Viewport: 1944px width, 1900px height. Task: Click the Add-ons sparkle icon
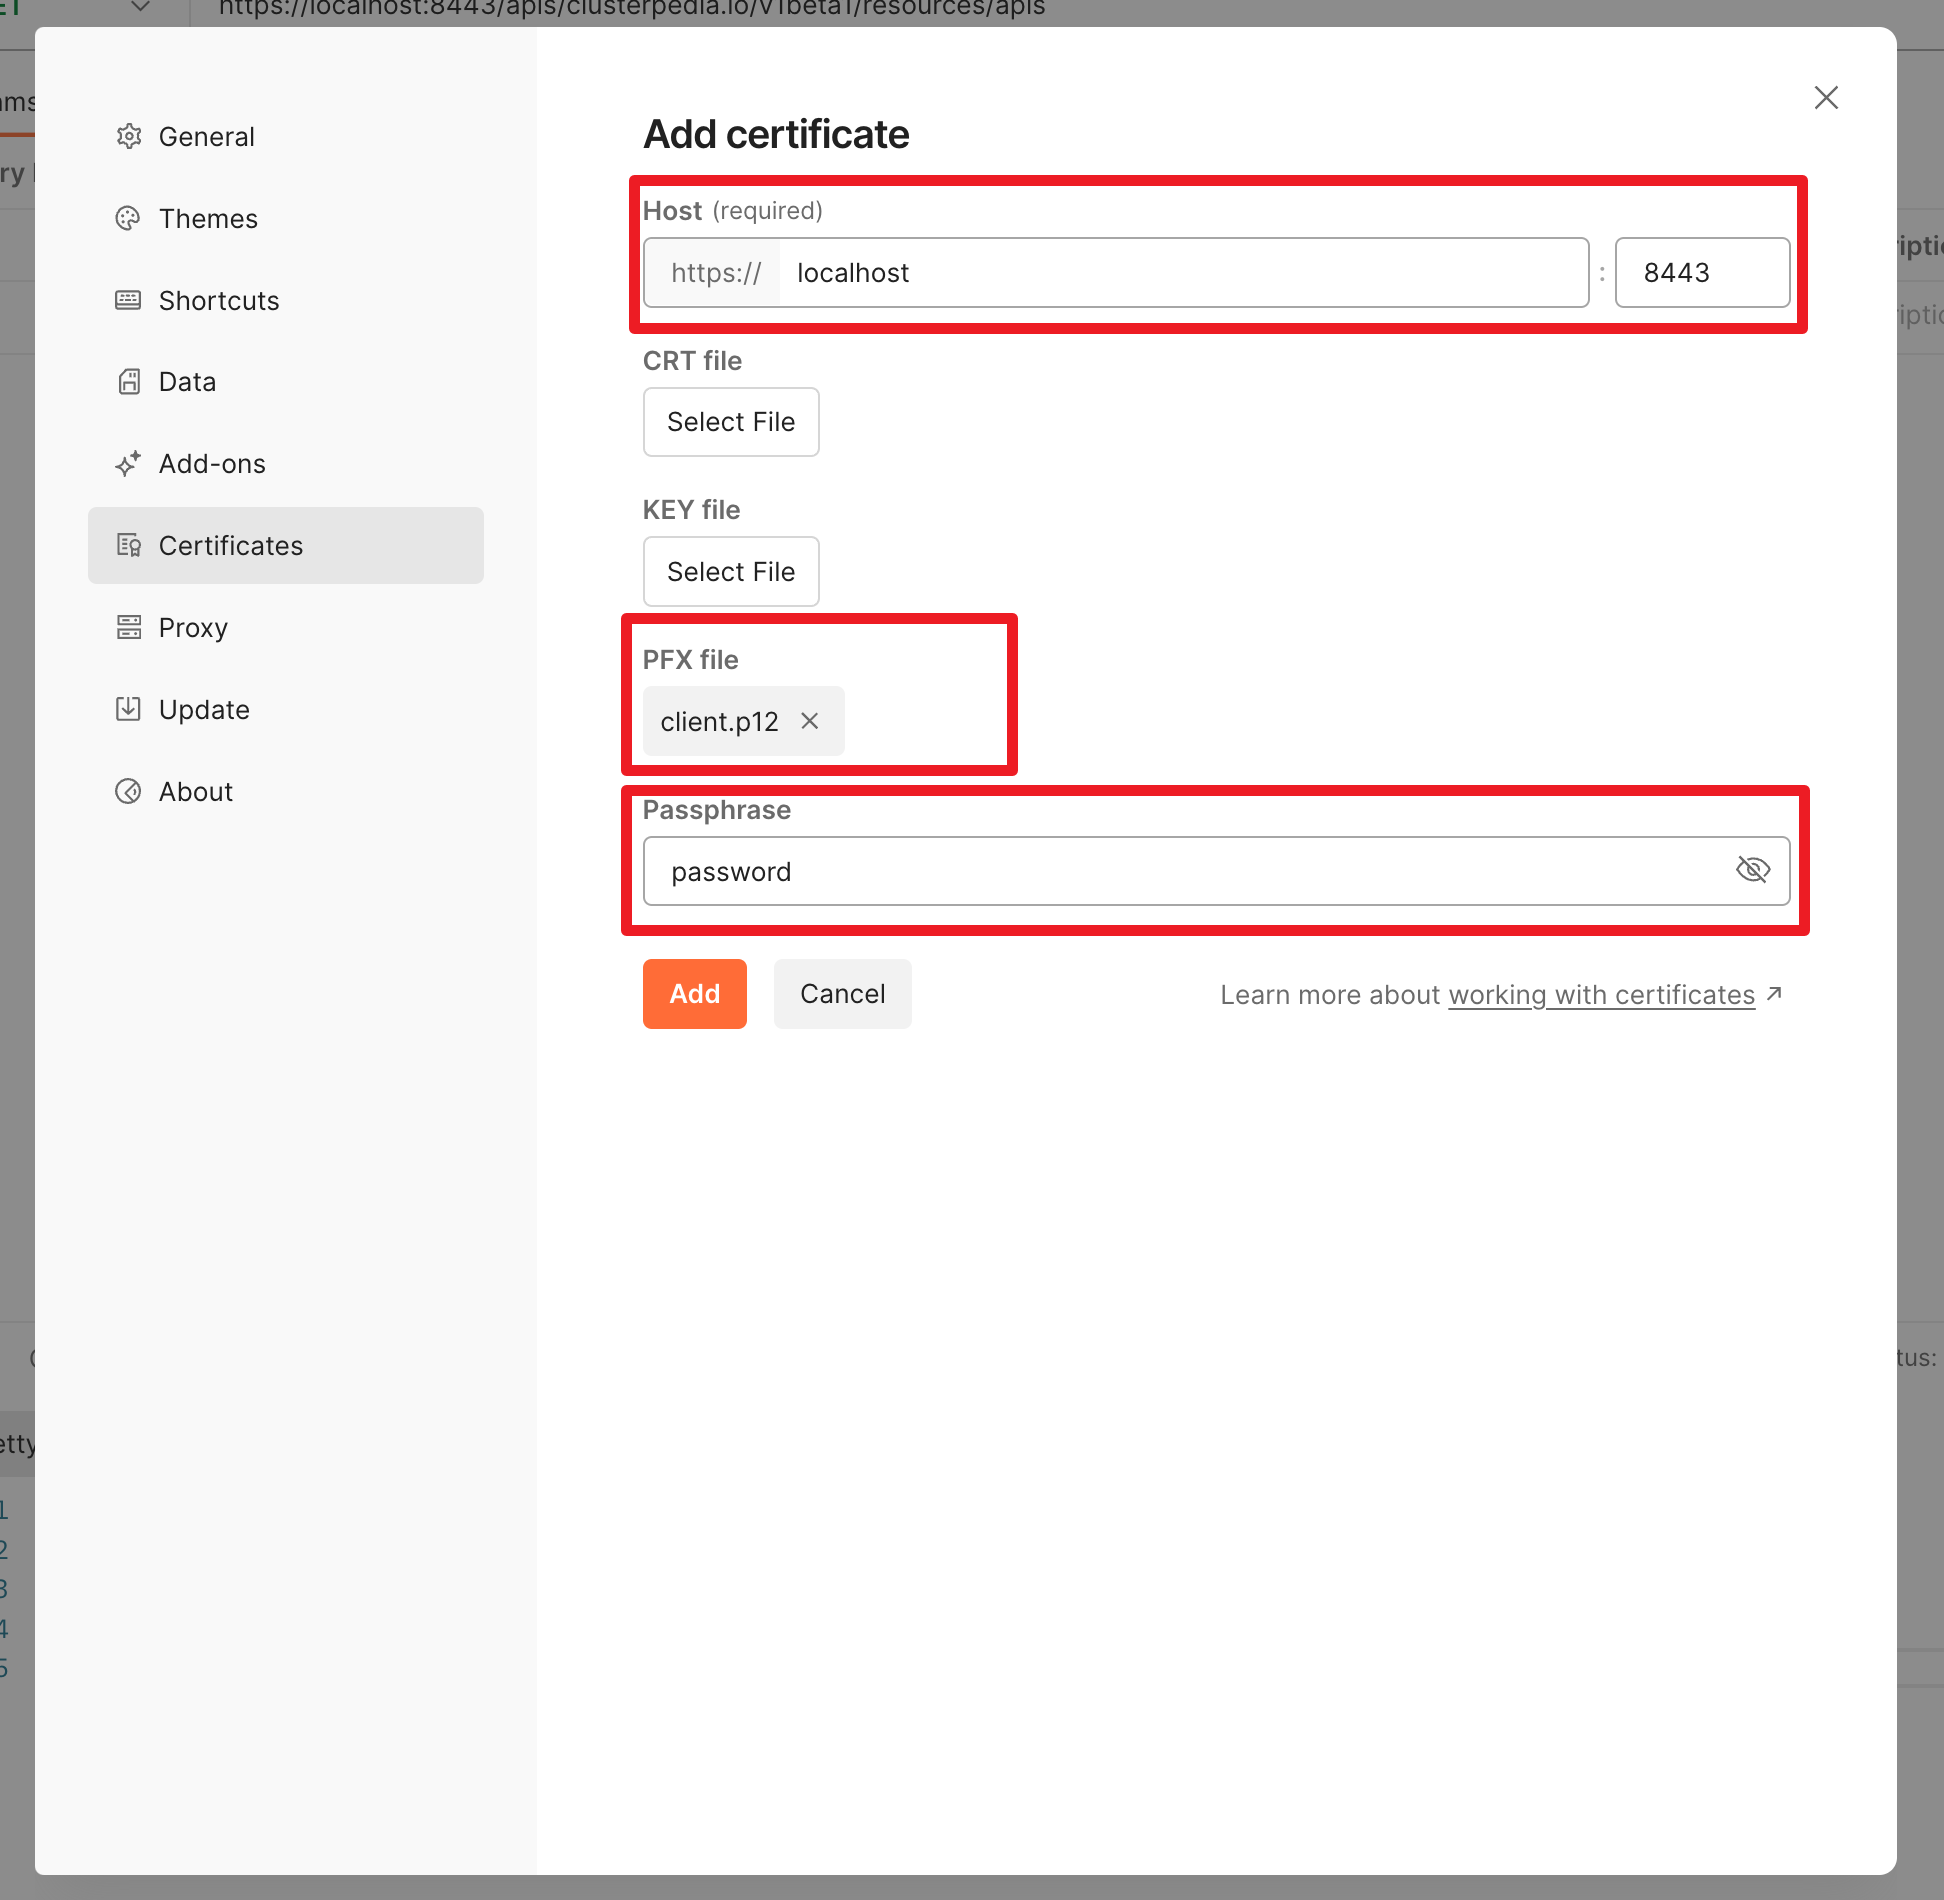[x=129, y=464]
